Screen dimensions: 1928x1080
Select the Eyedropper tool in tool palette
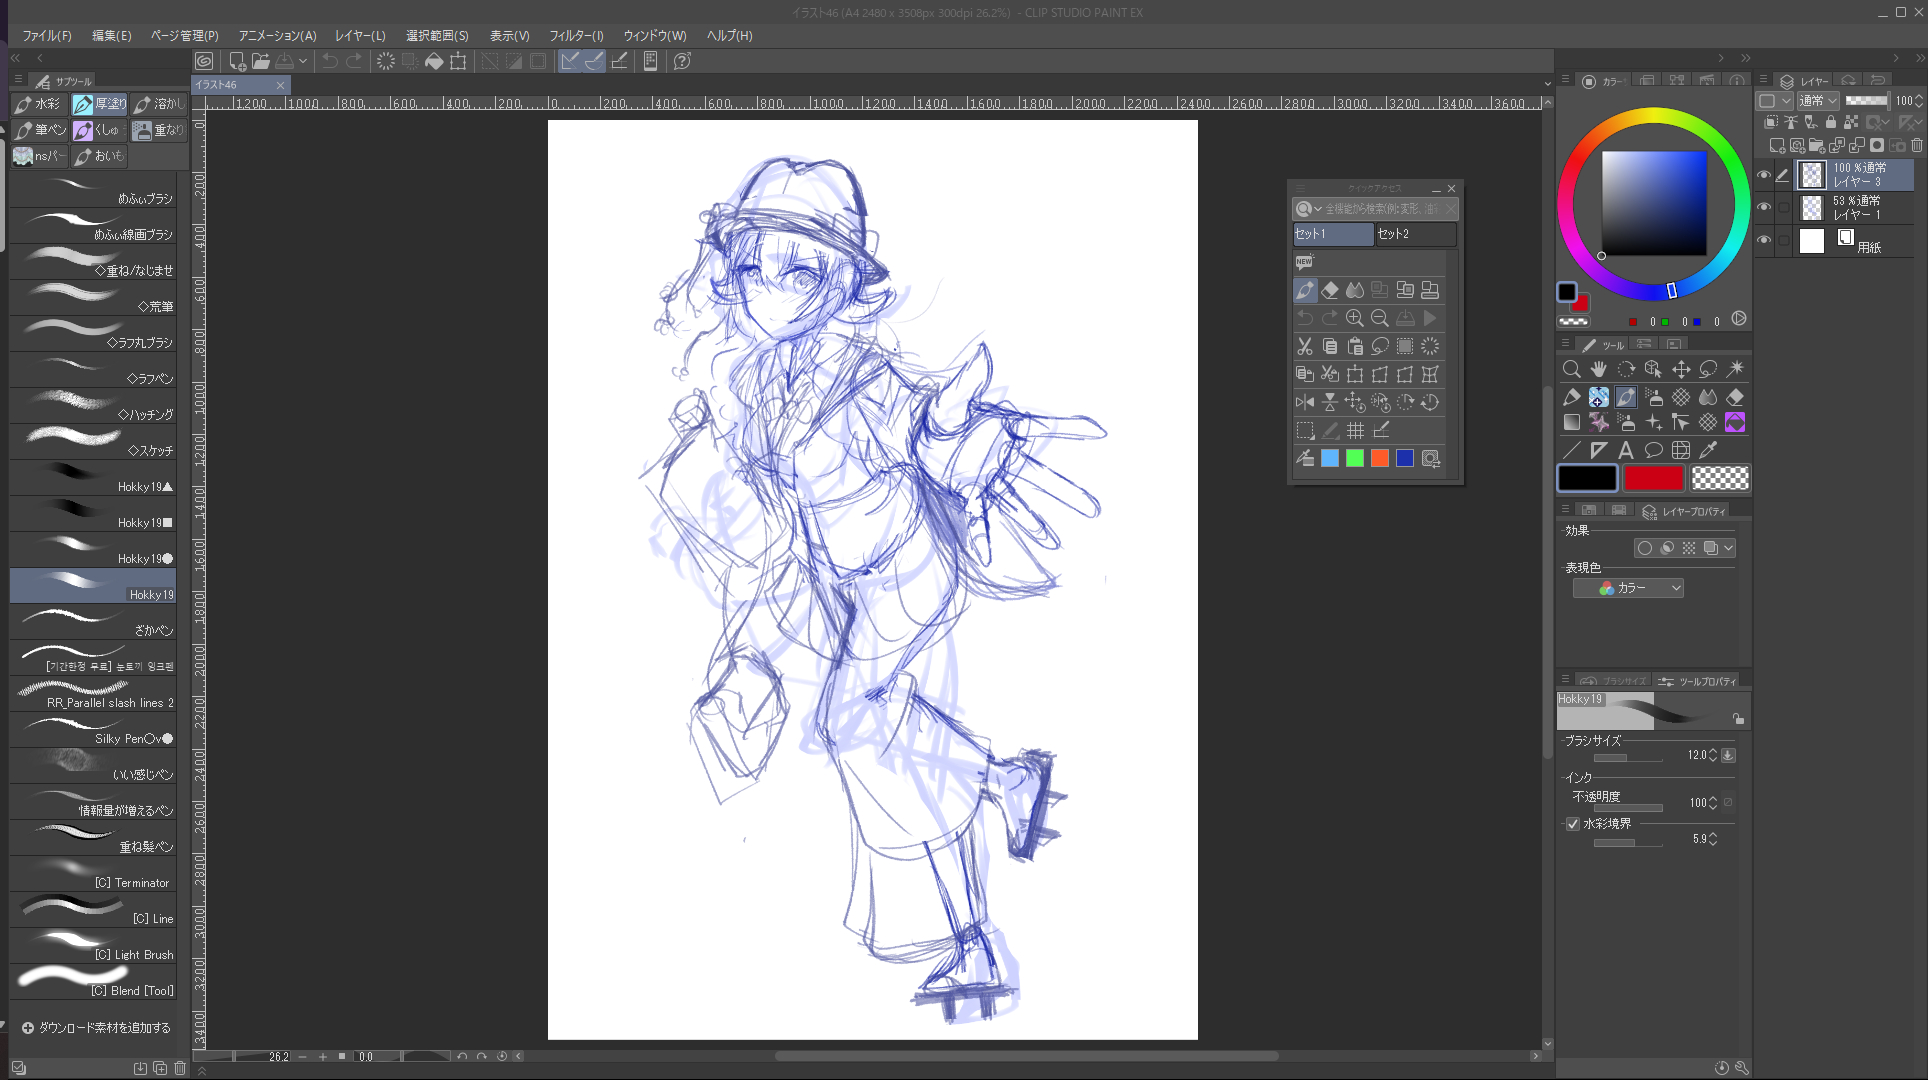click(x=1708, y=450)
